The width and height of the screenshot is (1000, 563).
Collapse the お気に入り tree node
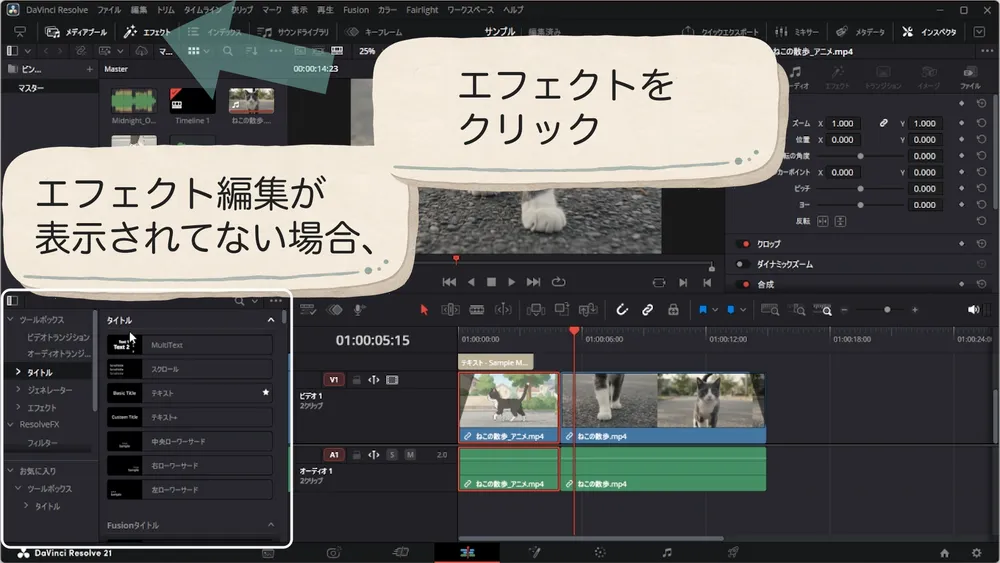tap(10, 471)
